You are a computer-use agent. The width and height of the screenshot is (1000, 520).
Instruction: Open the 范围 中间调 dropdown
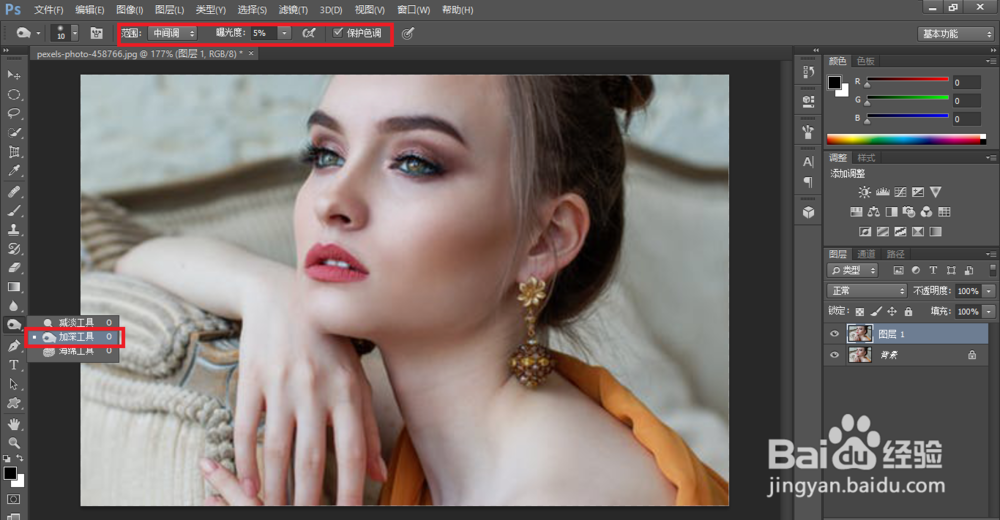coord(172,33)
